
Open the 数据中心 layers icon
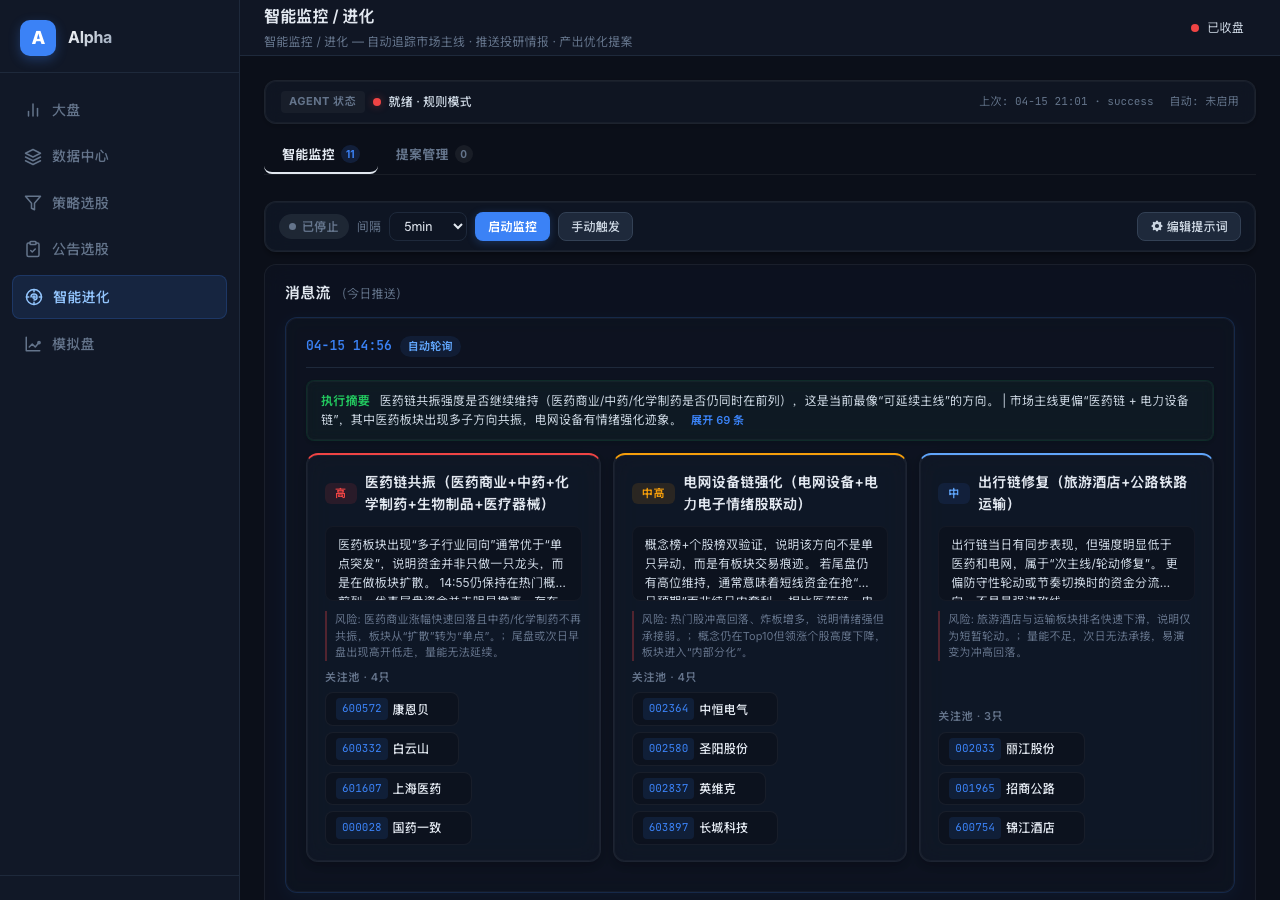[33, 156]
